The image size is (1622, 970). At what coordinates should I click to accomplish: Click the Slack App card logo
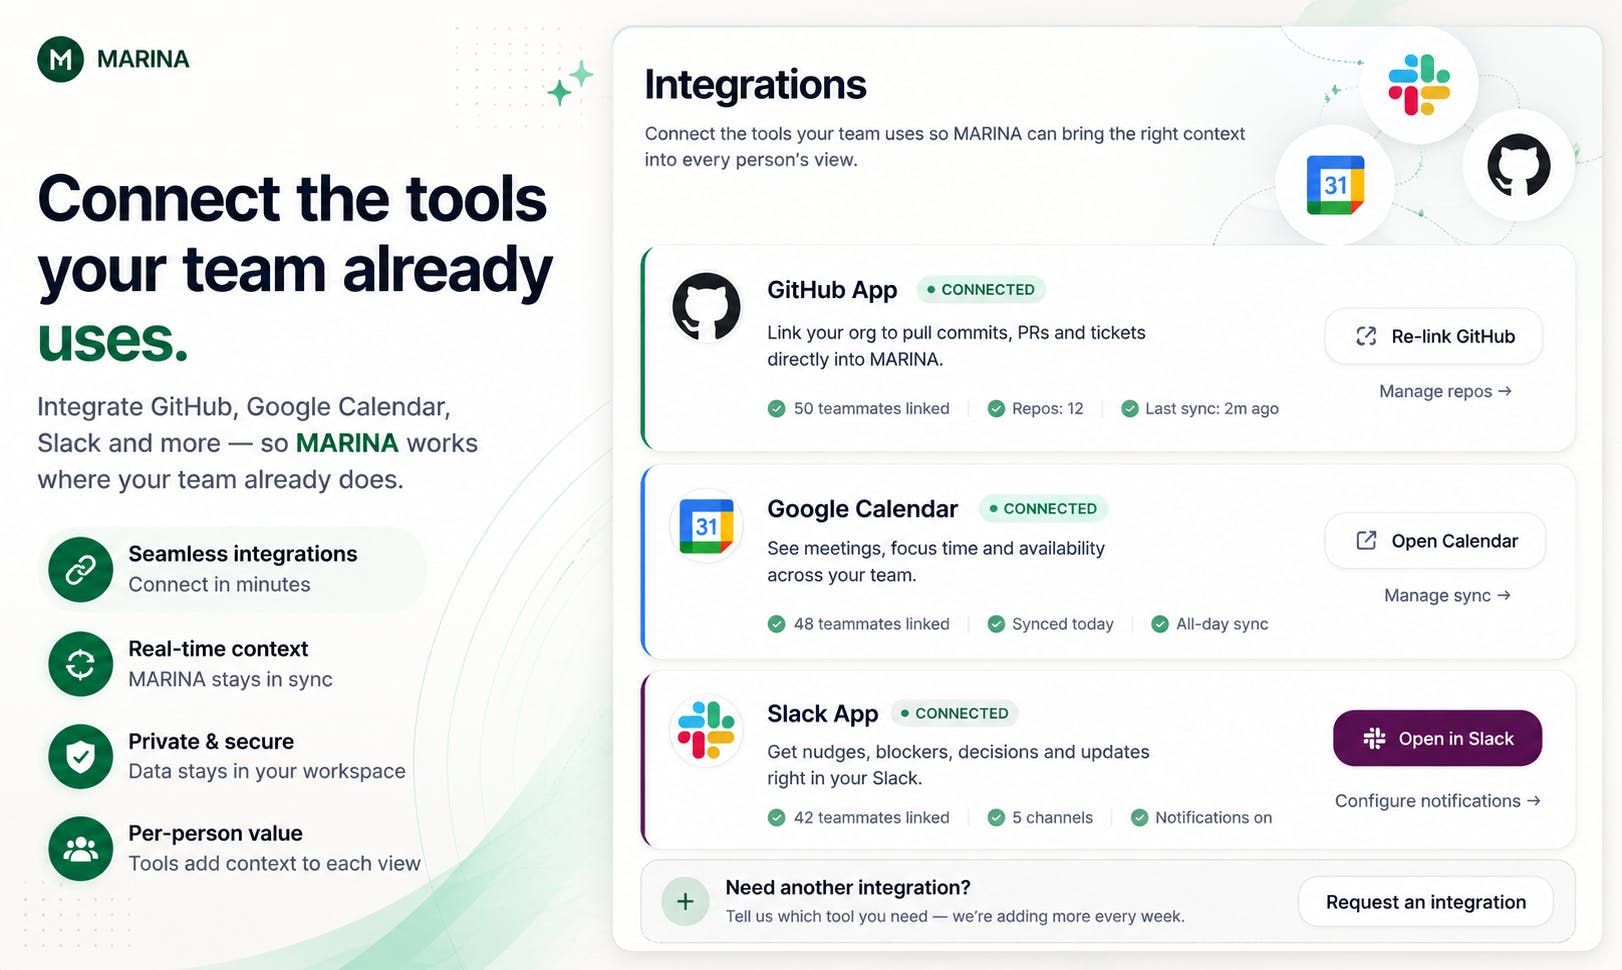(706, 730)
